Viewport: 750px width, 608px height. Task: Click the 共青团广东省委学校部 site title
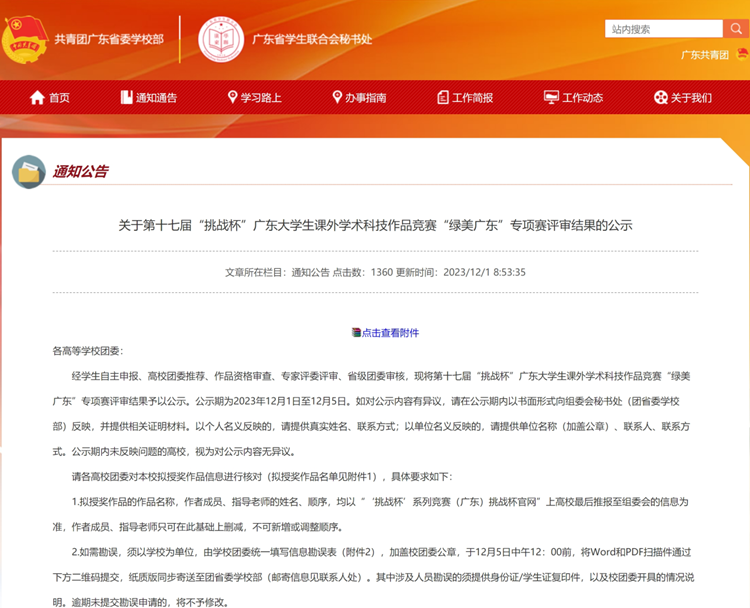pos(109,39)
